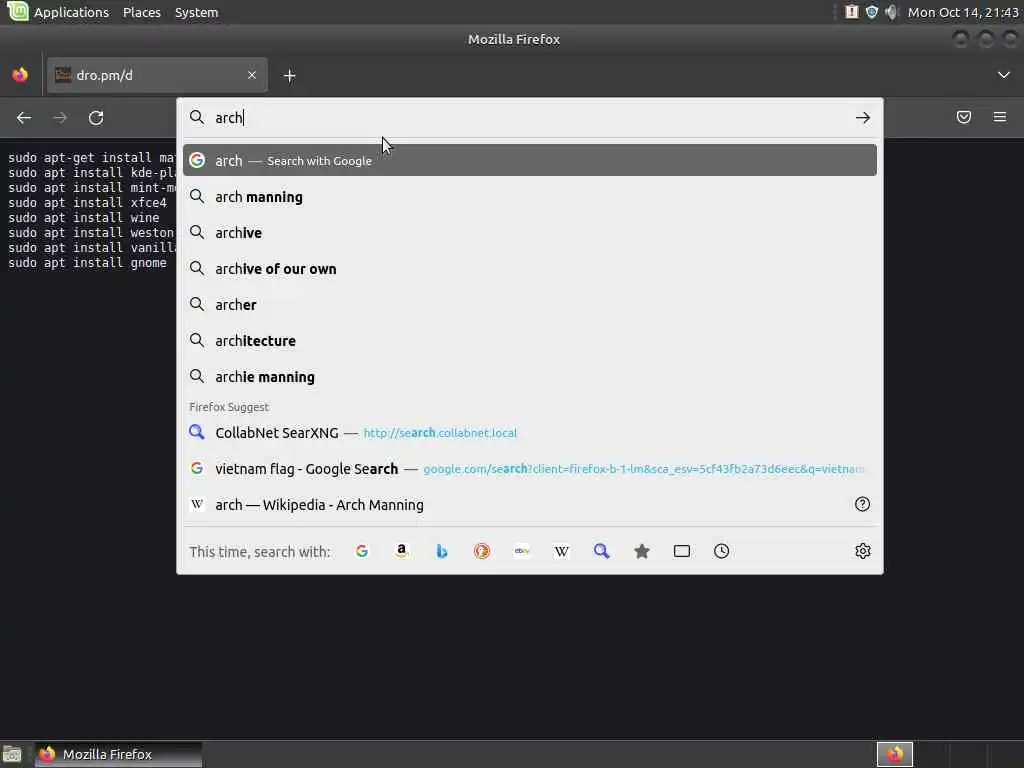Click the show desktop icon in bottom panel
The image size is (1024, 768).
point(12,754)
